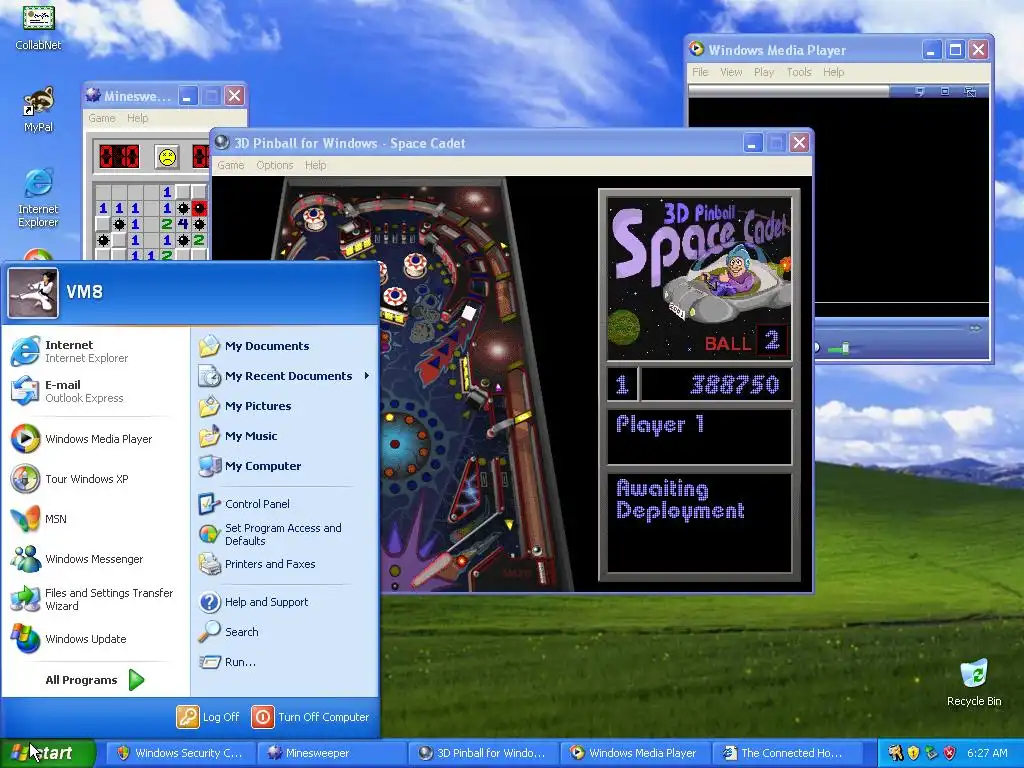Open My Computer from Start menu

[x=285, y=466]
